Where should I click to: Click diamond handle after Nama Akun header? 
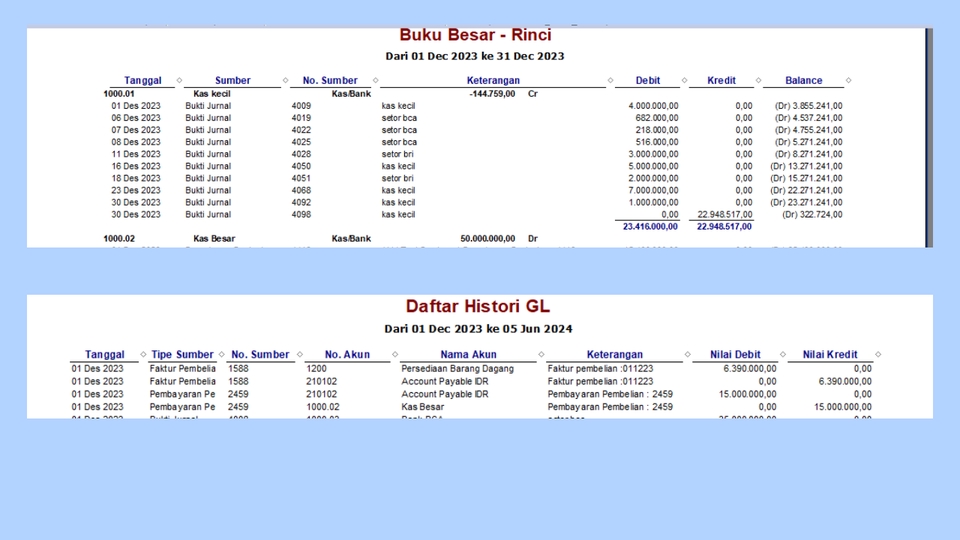[541, 354]
